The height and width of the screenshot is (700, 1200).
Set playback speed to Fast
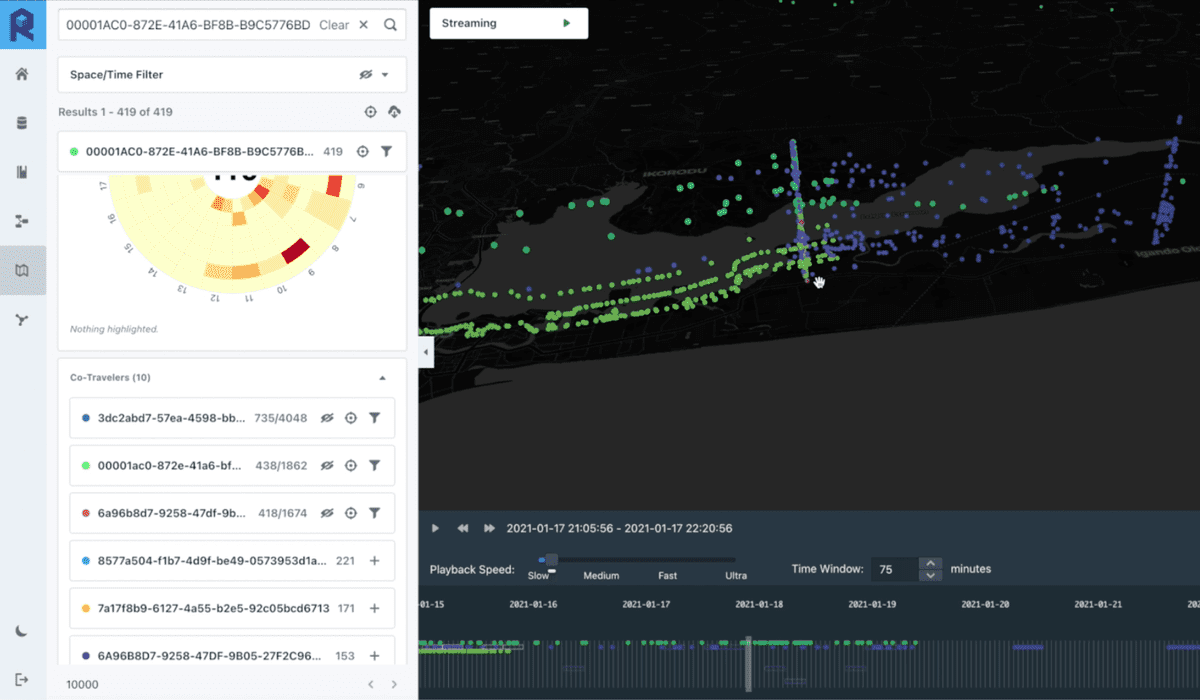667,575
